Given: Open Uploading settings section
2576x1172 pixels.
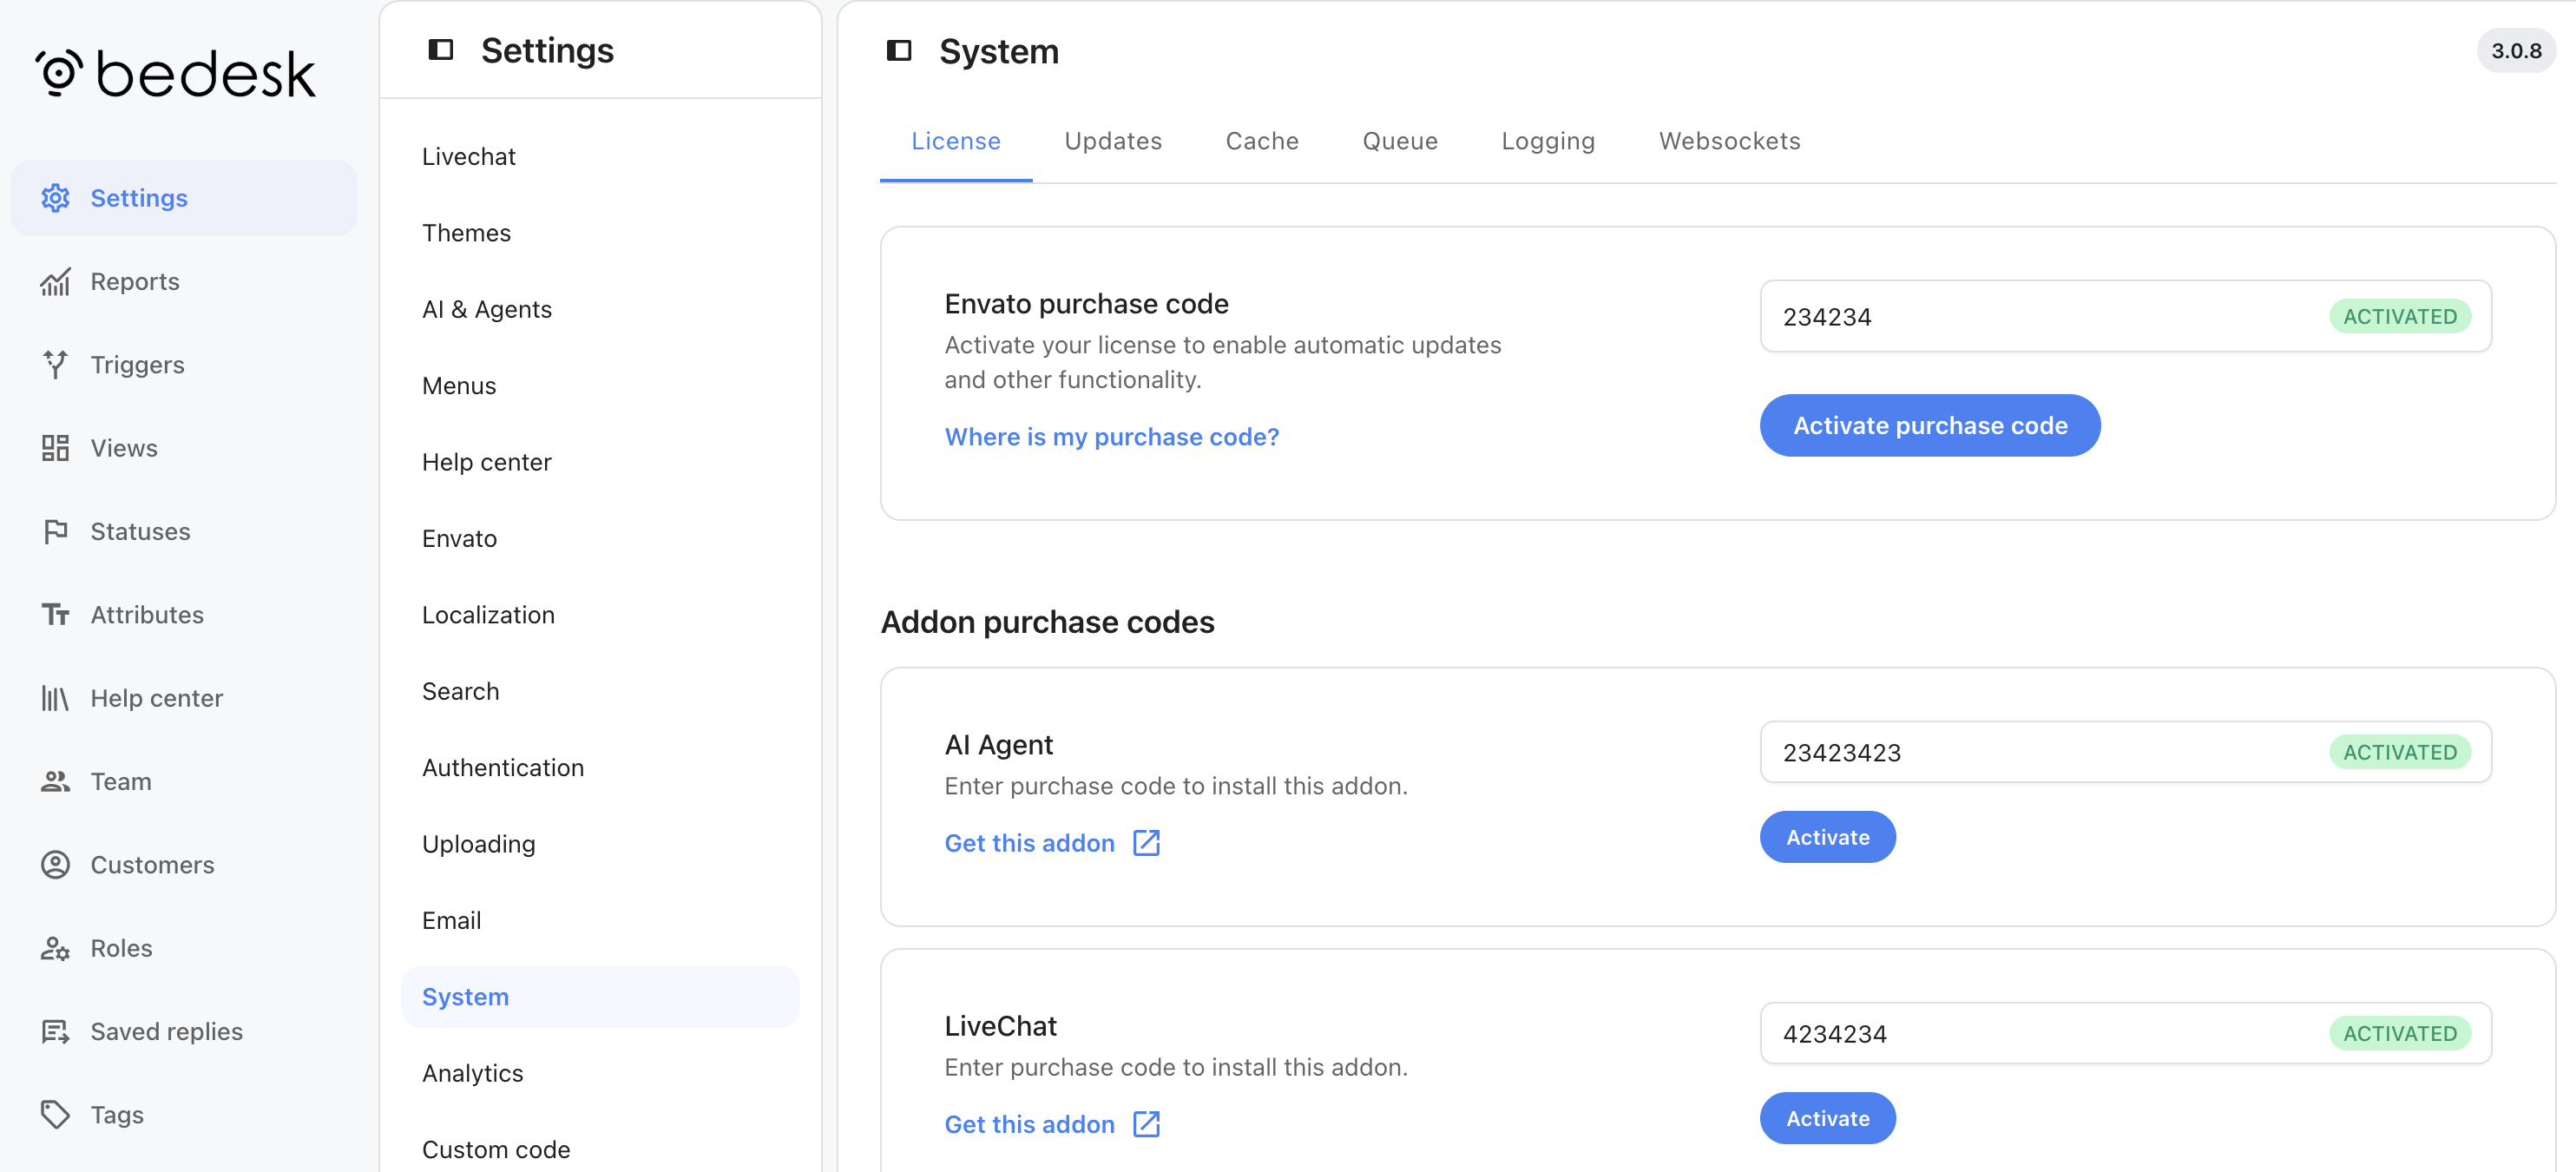Looking at the screenshot, I should point(600,844).
